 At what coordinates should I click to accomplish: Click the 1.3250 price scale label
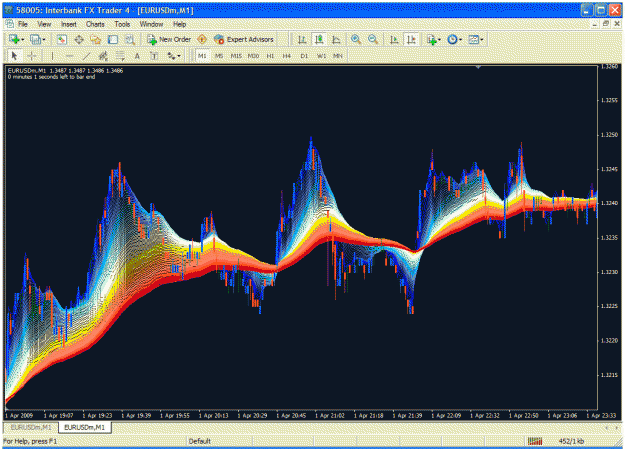click(609, 135)
